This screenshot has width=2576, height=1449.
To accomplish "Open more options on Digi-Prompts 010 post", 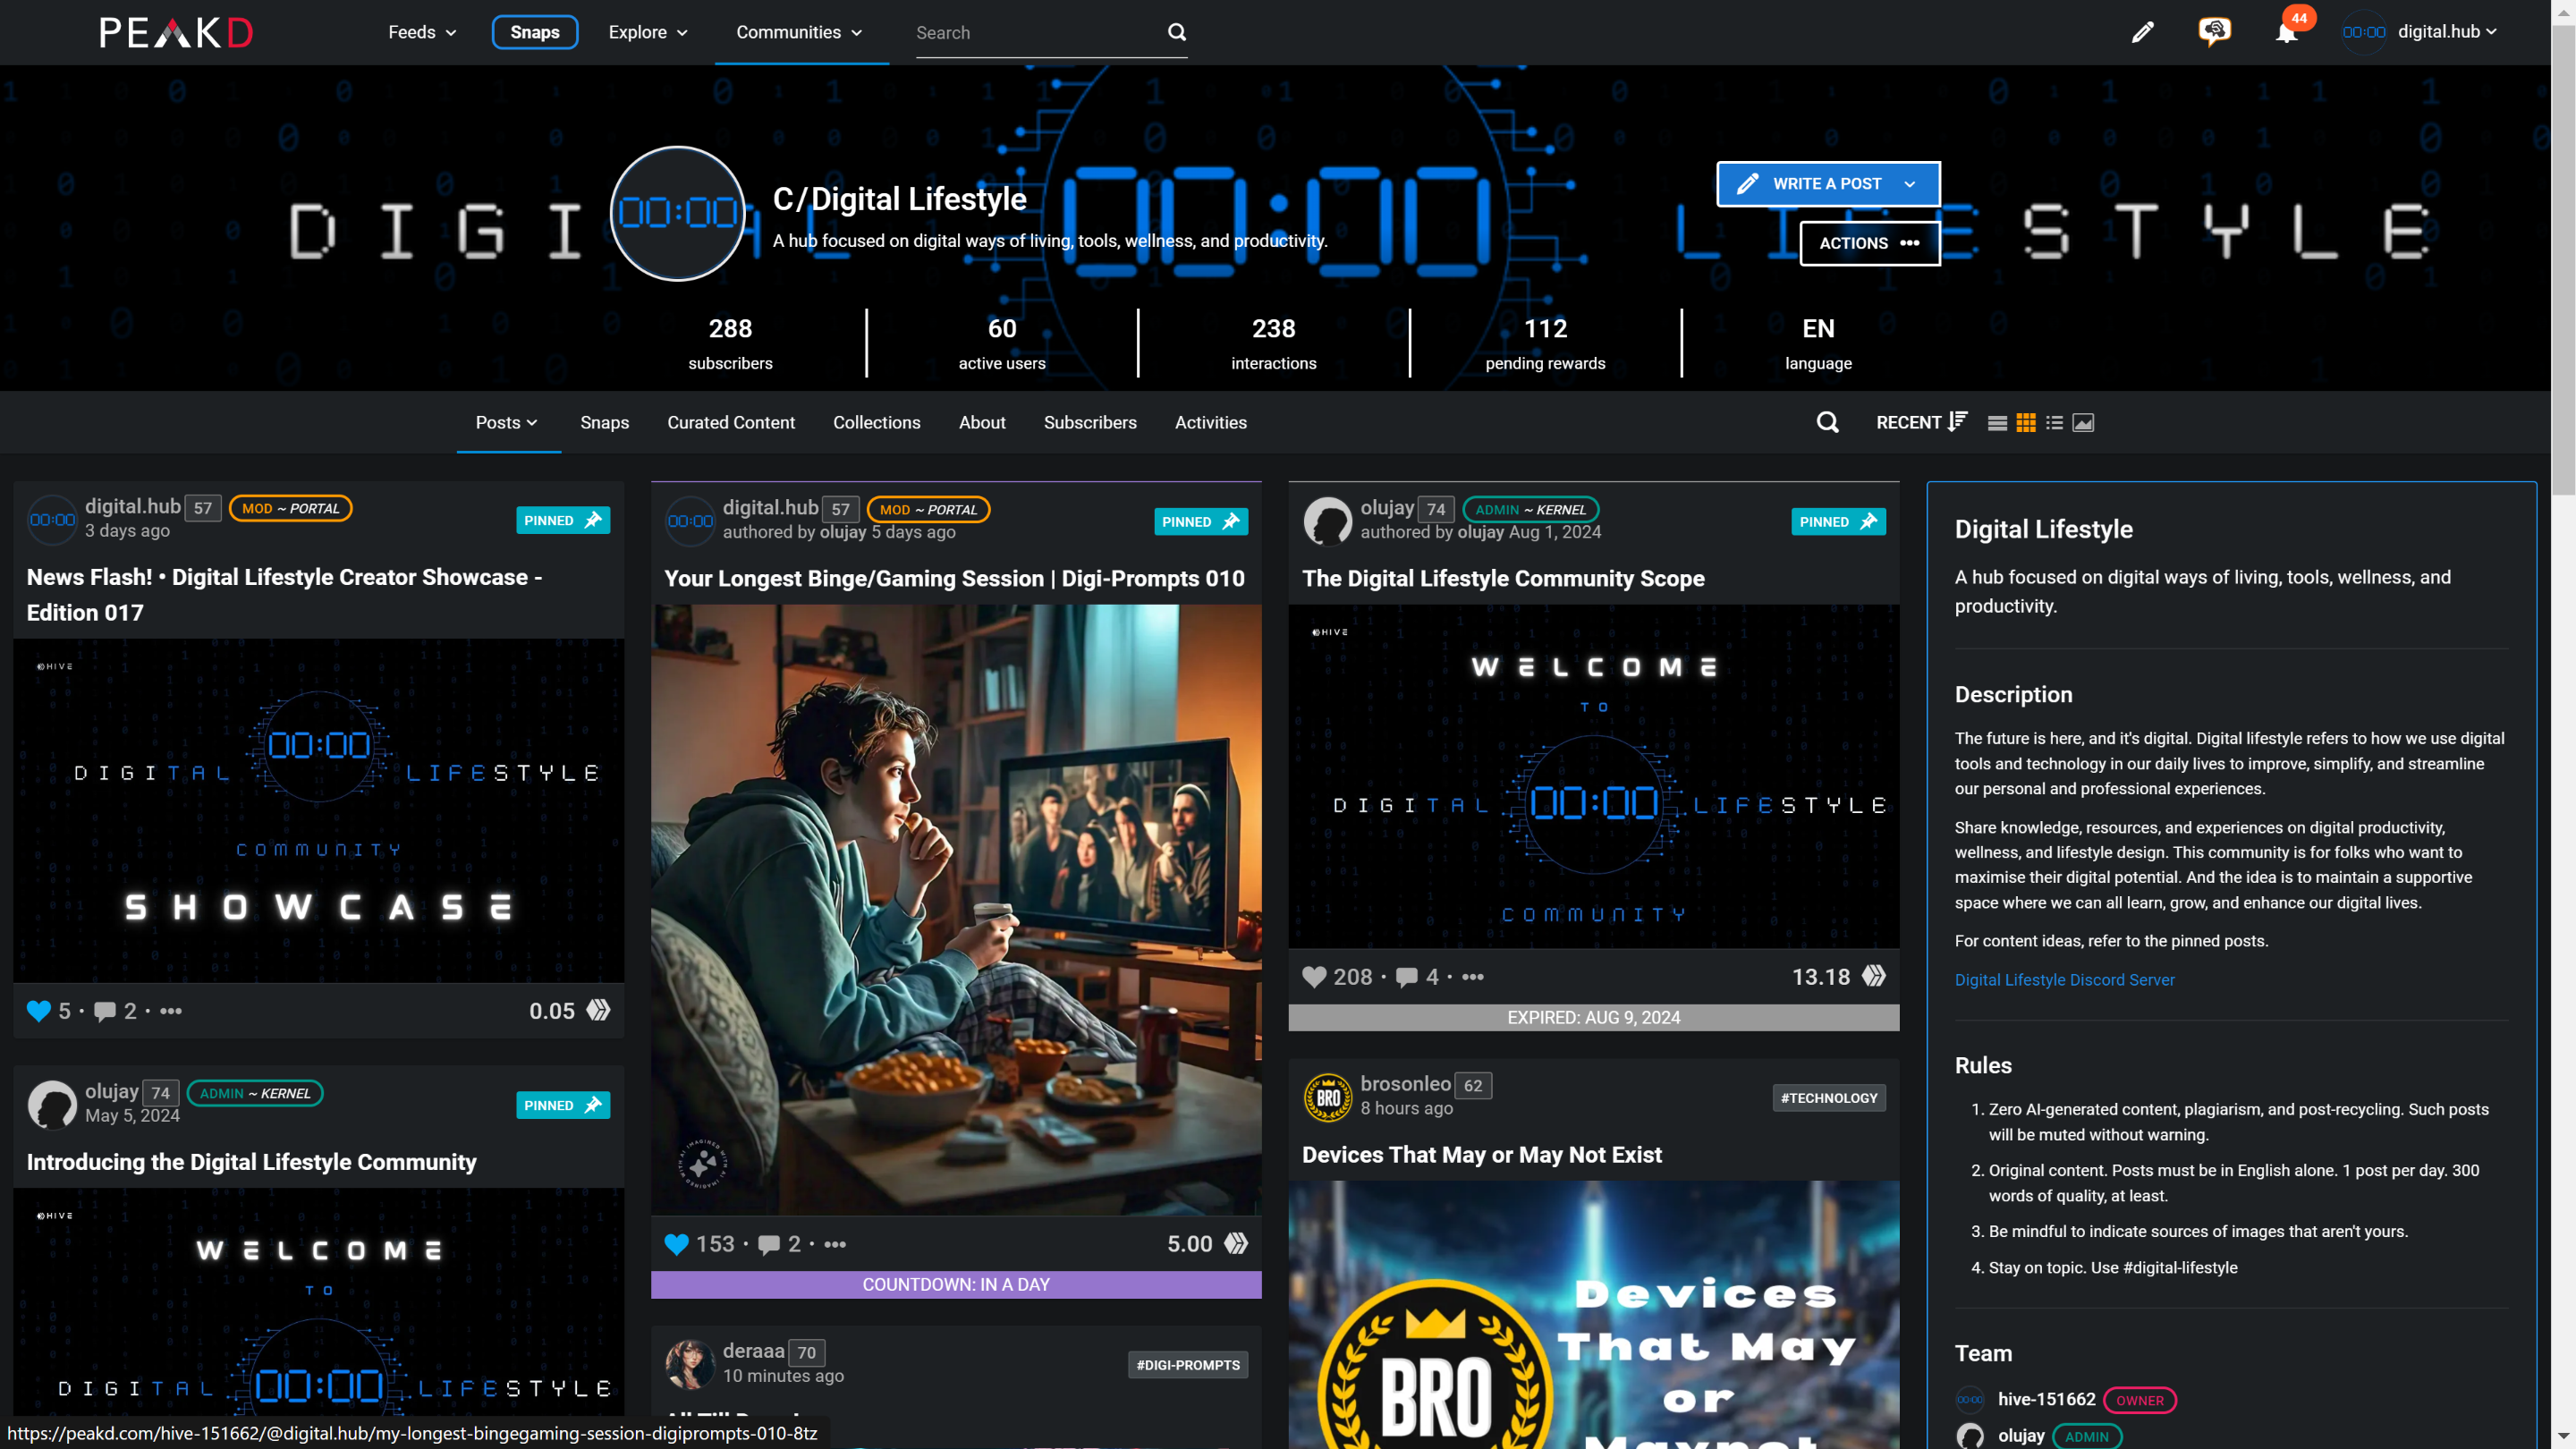I will coord(835,1244).
